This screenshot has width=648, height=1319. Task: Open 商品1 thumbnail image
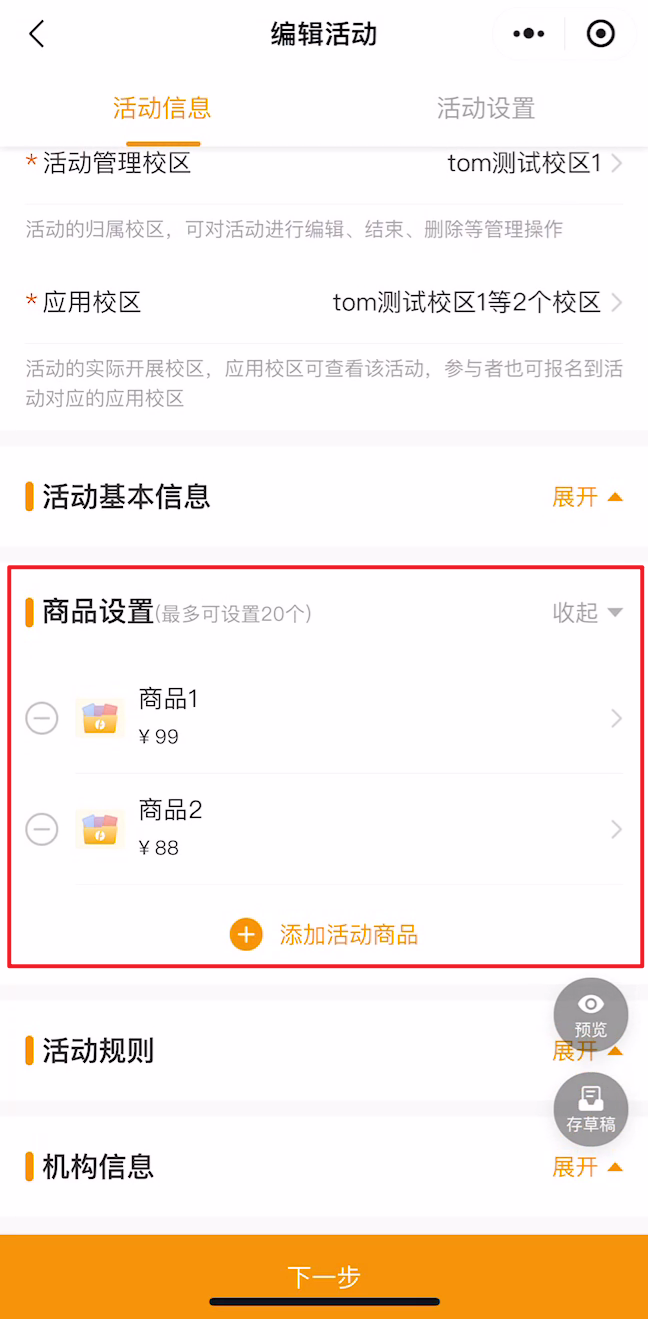tap(100, 718)
